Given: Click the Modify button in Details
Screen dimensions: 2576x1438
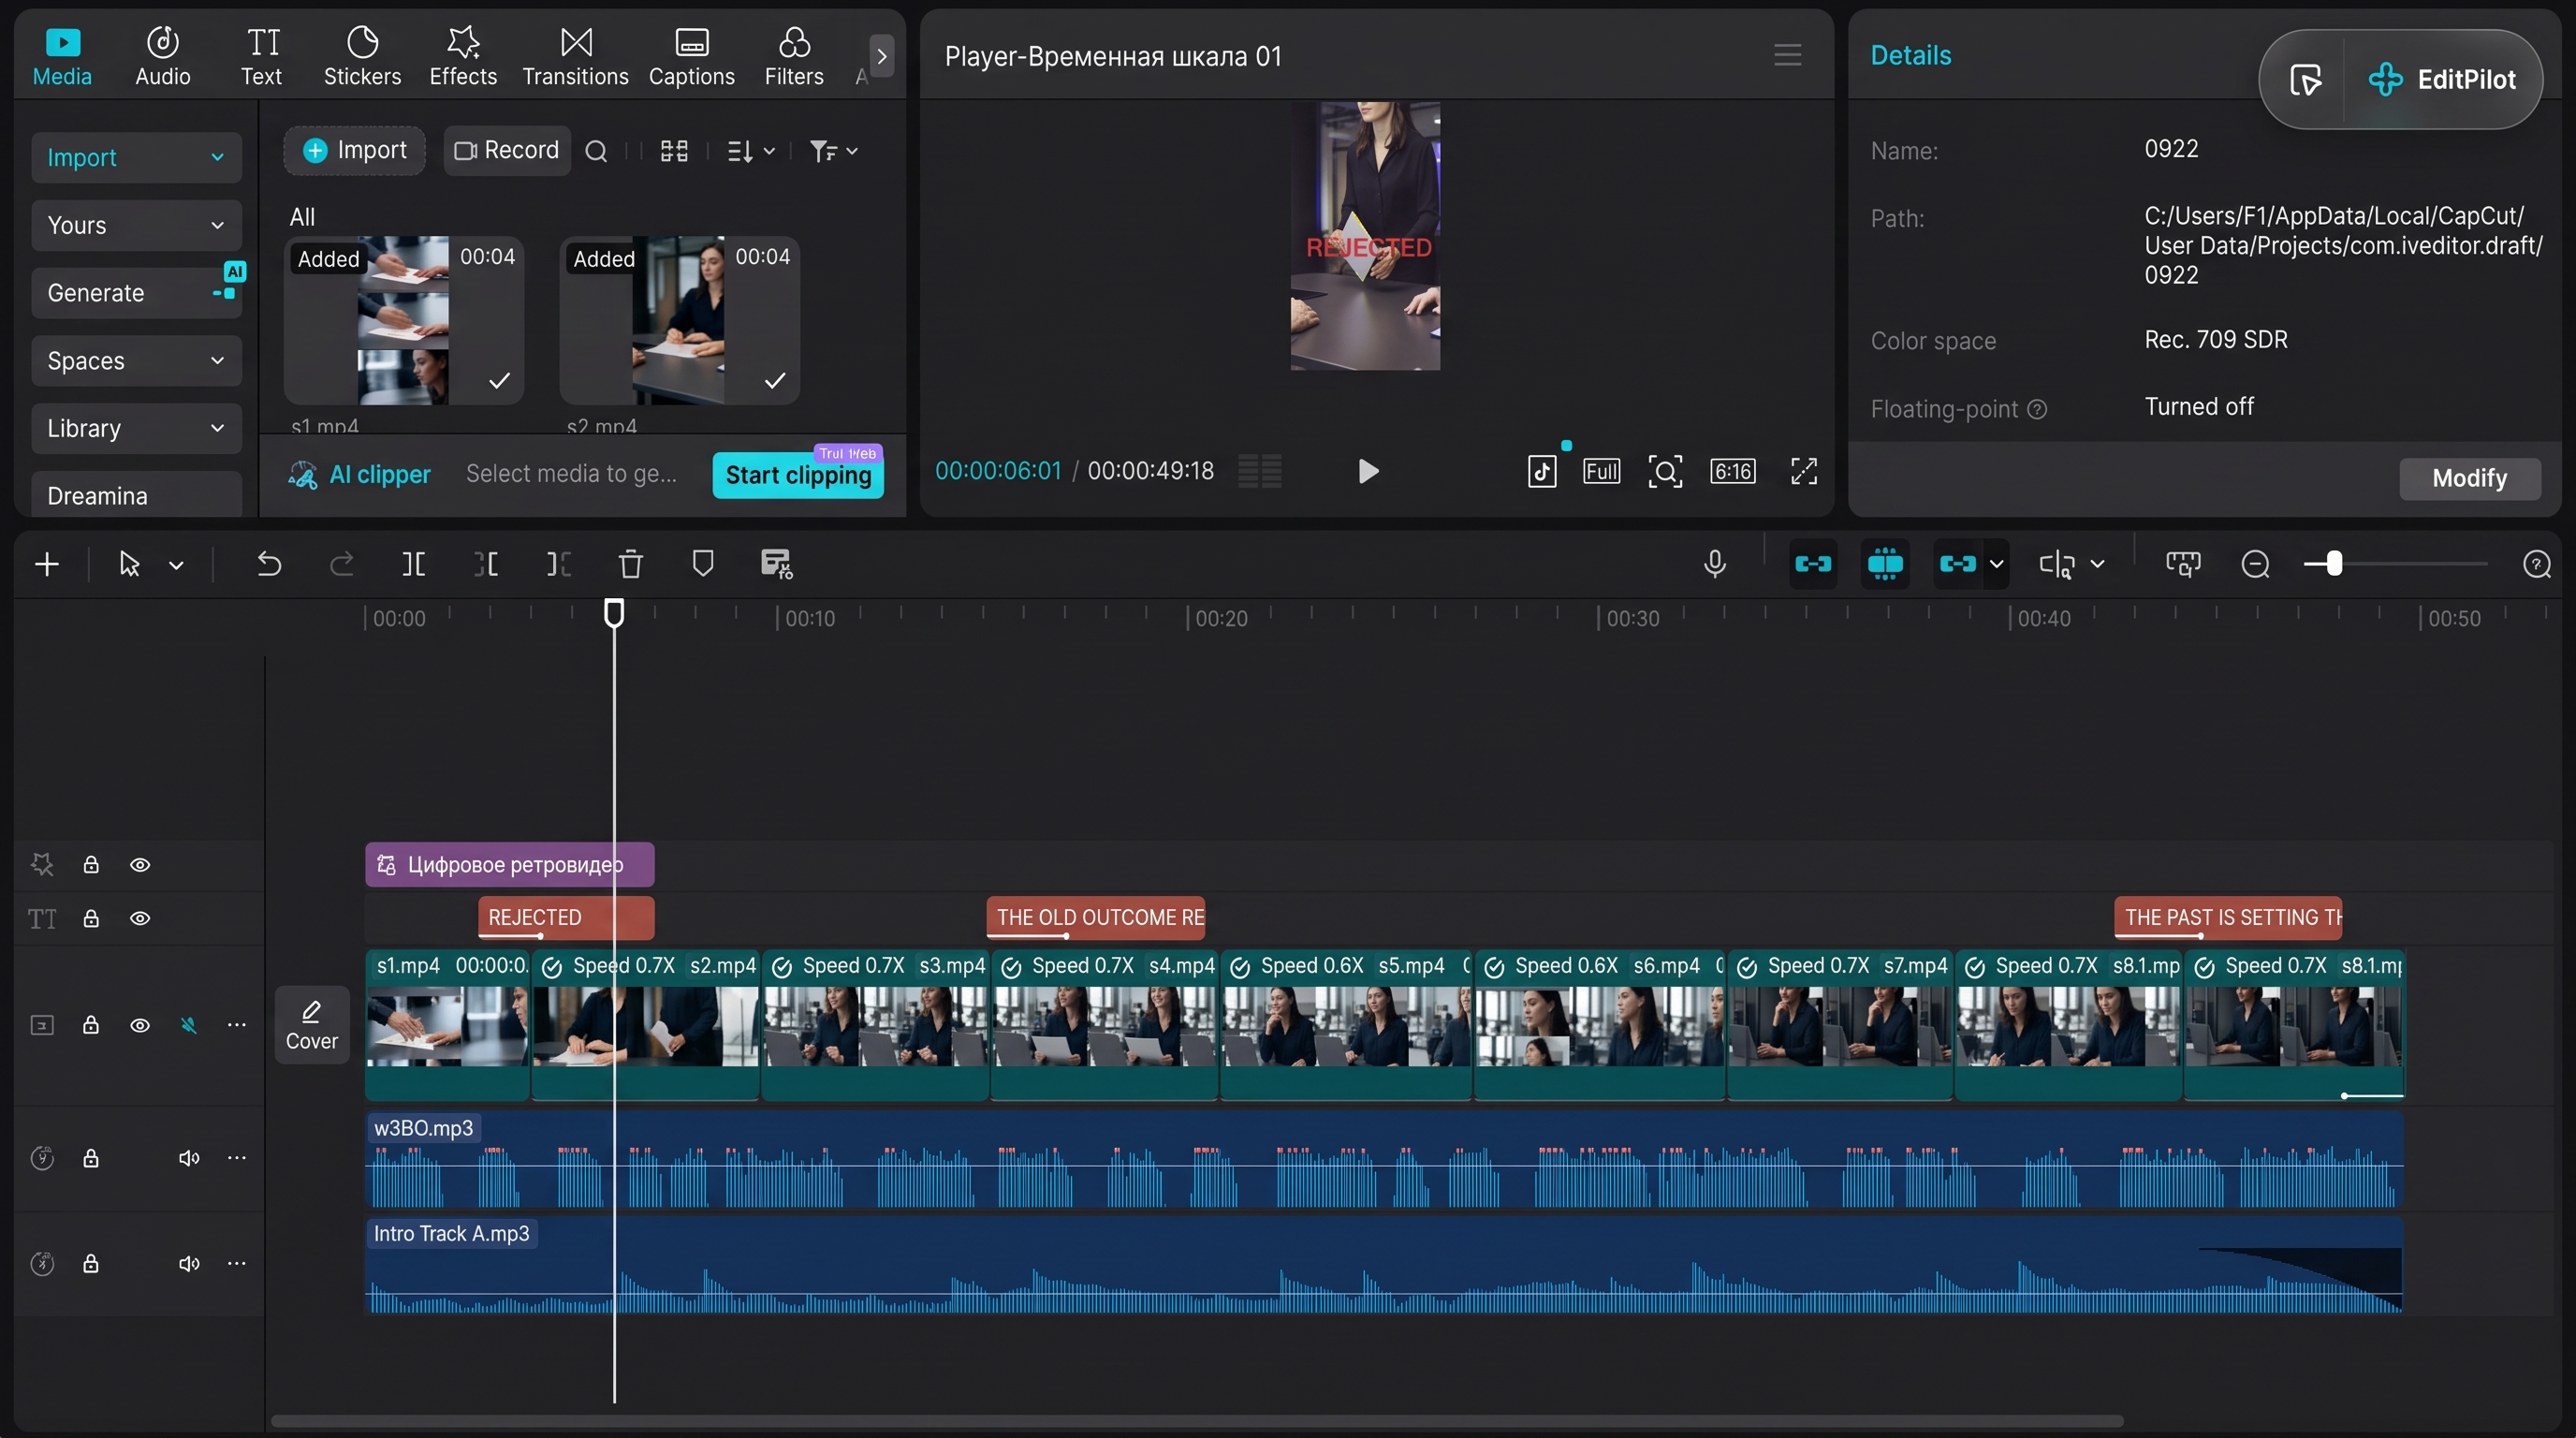Looking at the screenshot, I should click(2469, 478).
